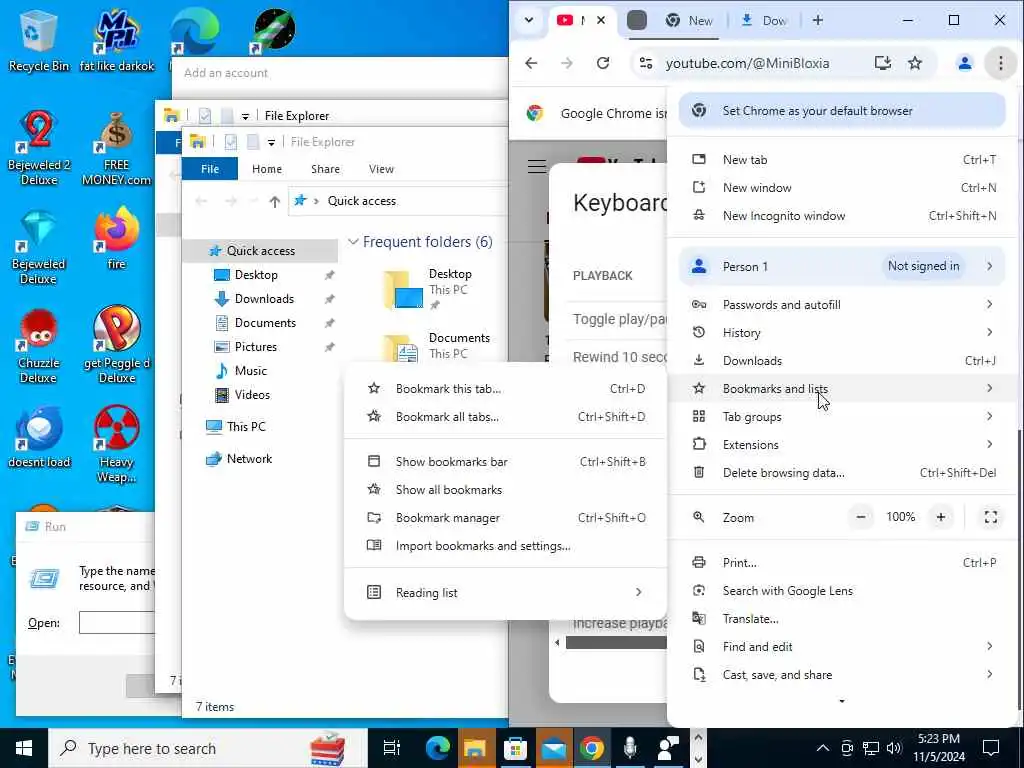Click the install app icon in address bar
The height and width of the screenshot is (768, 1024).
click(x=882, y=63)
